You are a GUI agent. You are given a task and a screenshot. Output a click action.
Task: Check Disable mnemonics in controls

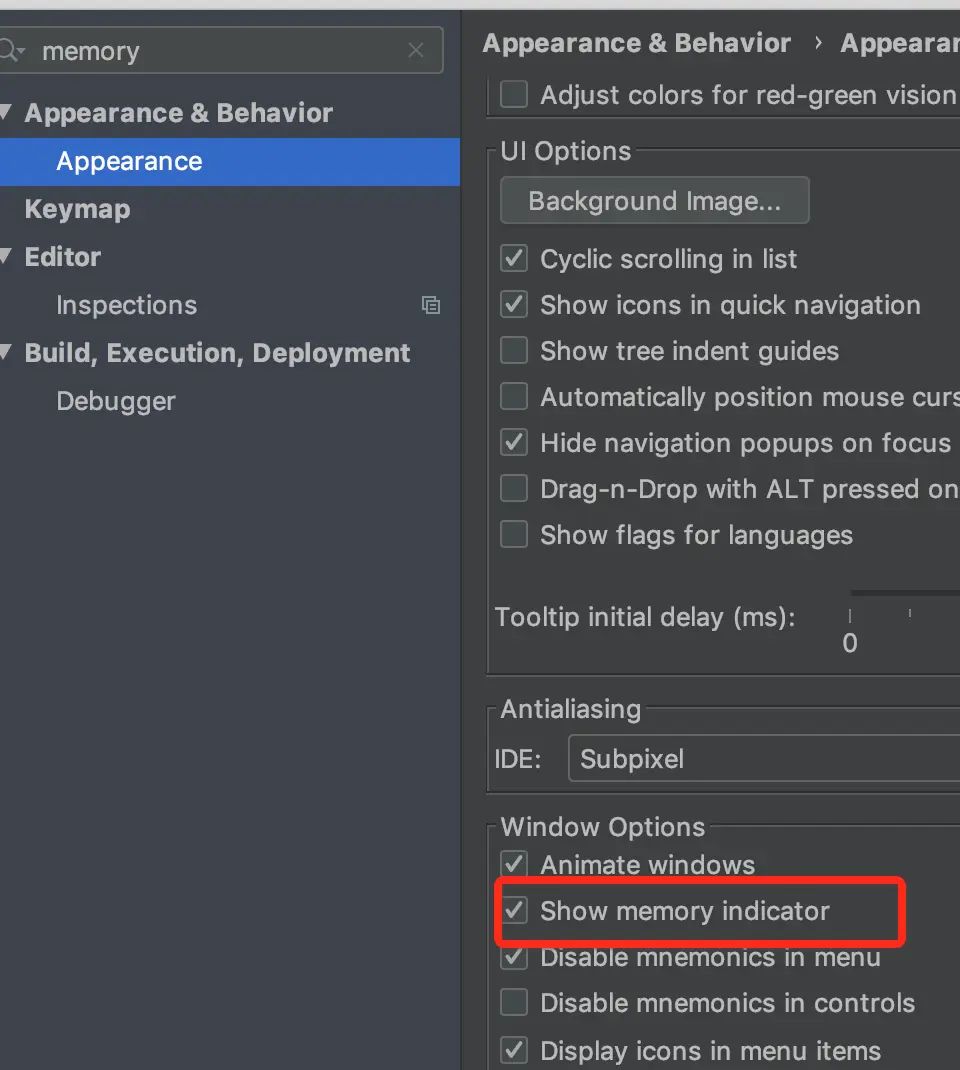tap(514, 1003)
